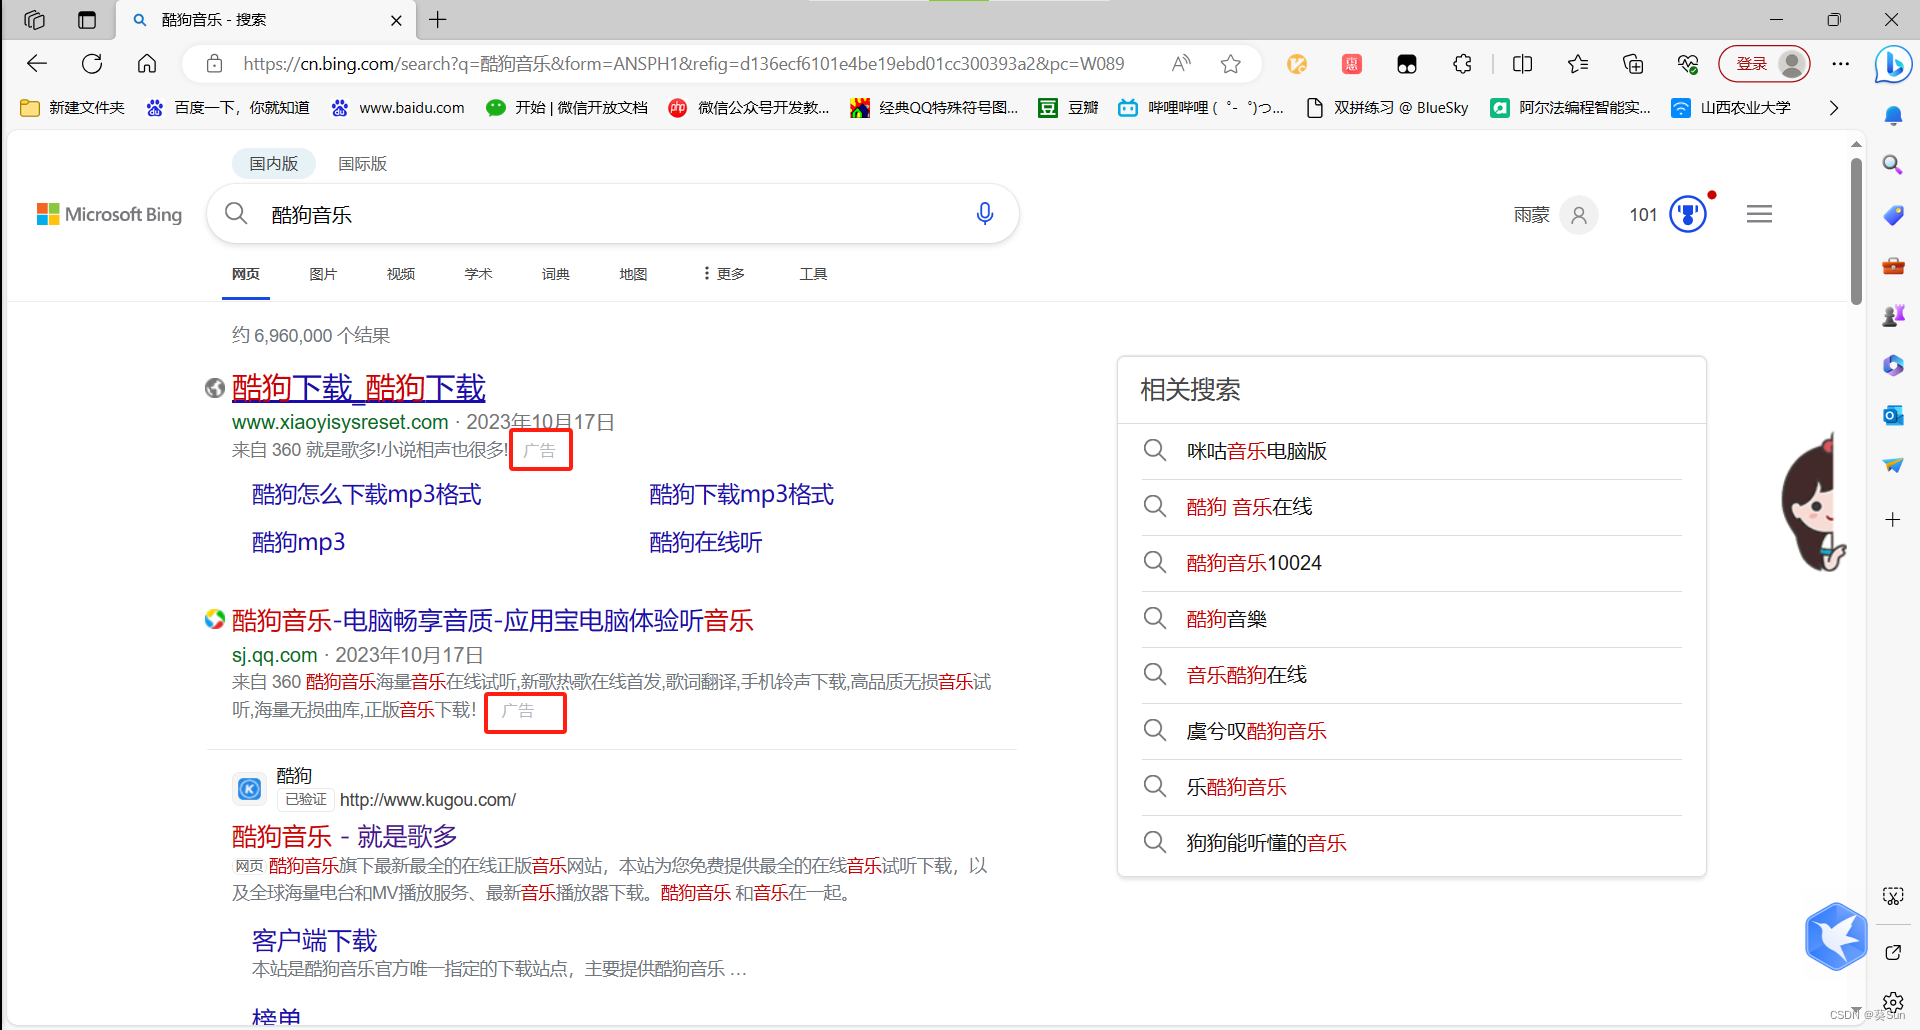This screenshot has height=1030, width=1920.
Task: Select the 视频 results tab
Action: 401,273
